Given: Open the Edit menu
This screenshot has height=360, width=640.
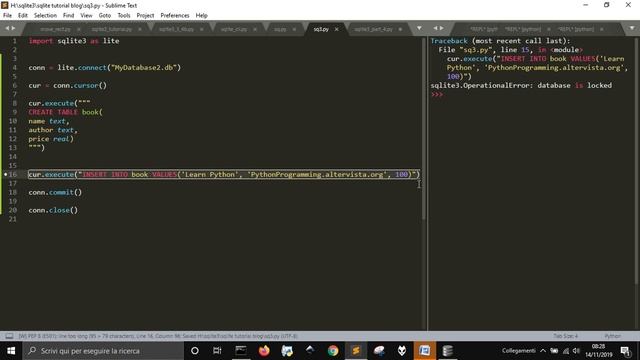Looking at the screenshot, I should pyautogui.click(x=23, y=16).
